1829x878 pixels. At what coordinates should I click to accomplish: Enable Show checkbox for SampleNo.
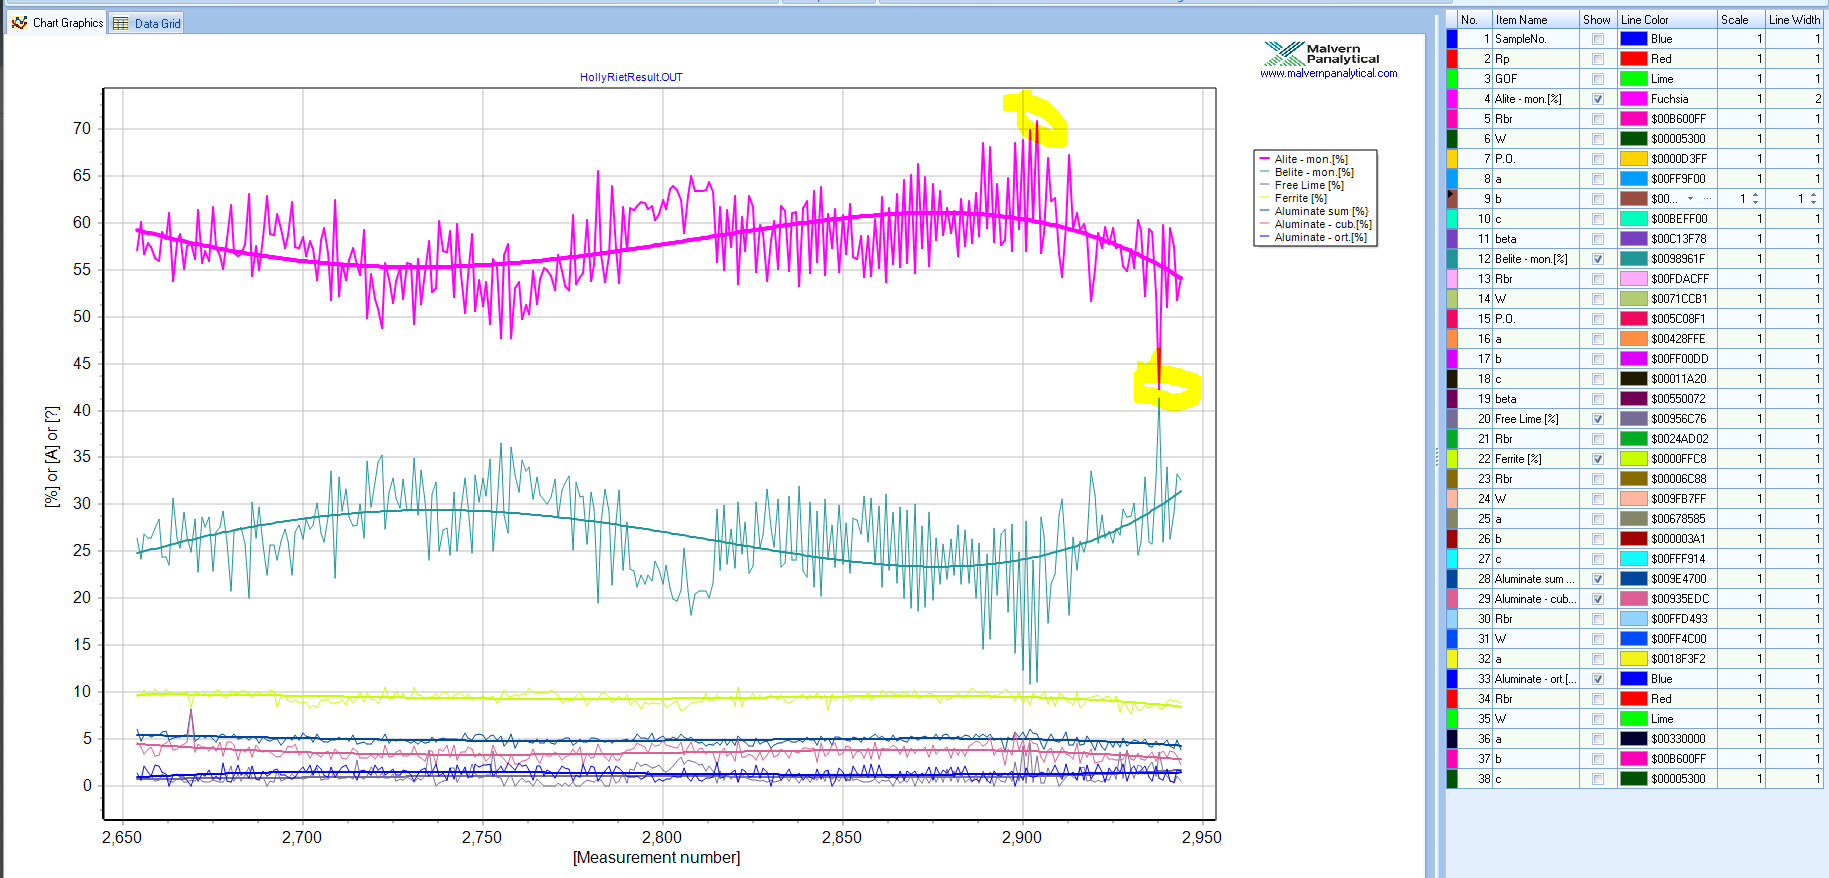(x=1598, y=39)
